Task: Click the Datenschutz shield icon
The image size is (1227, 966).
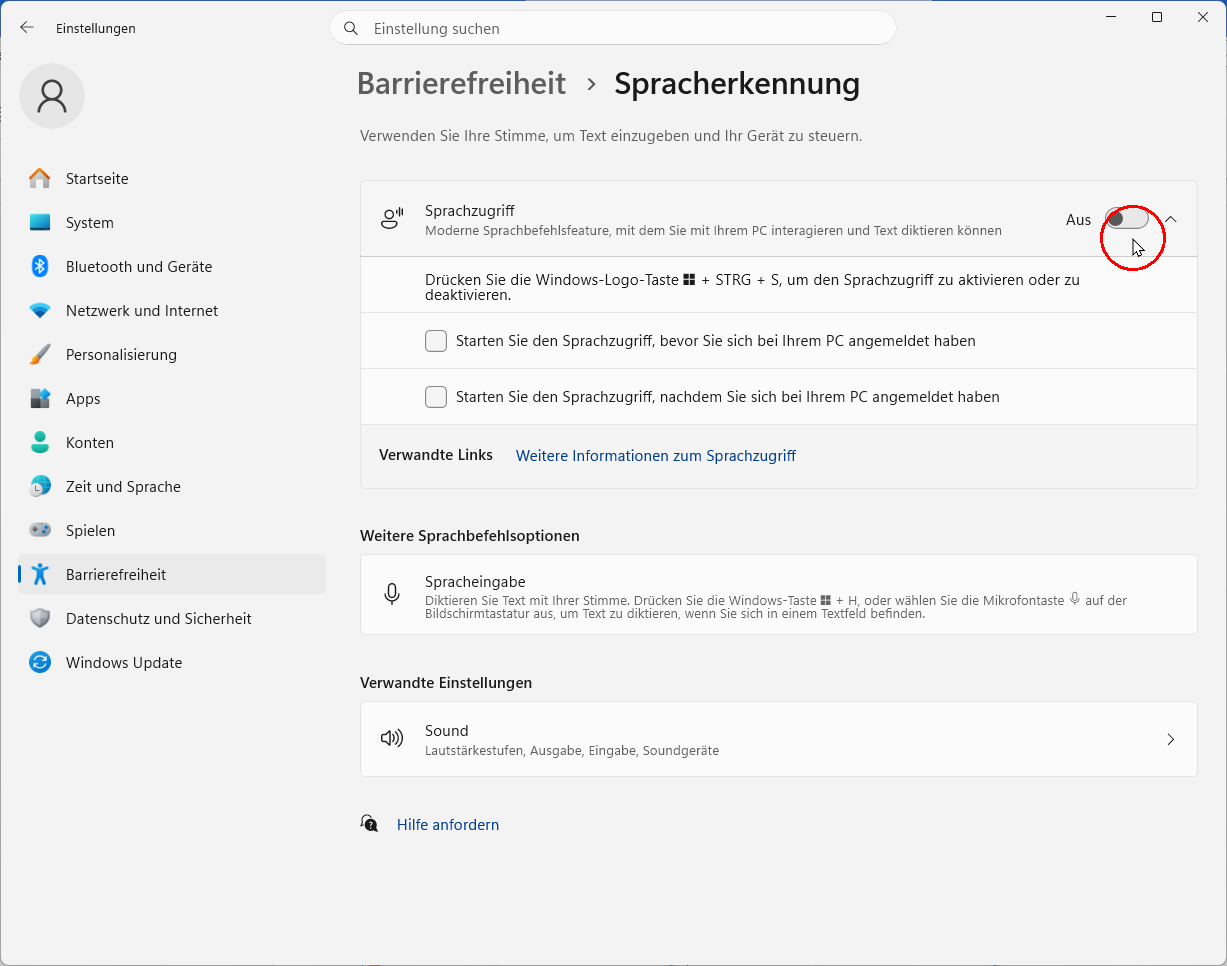Action: pos(40,619)
